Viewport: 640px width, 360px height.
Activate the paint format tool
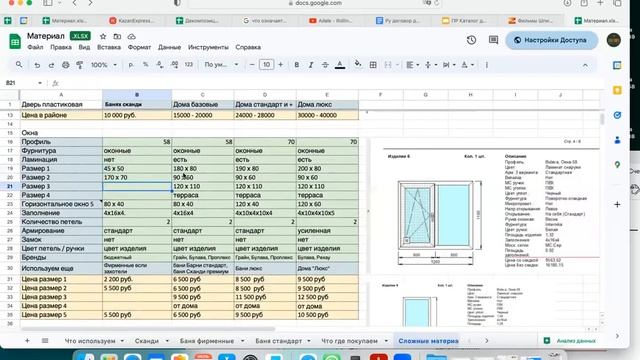[80, 65]
